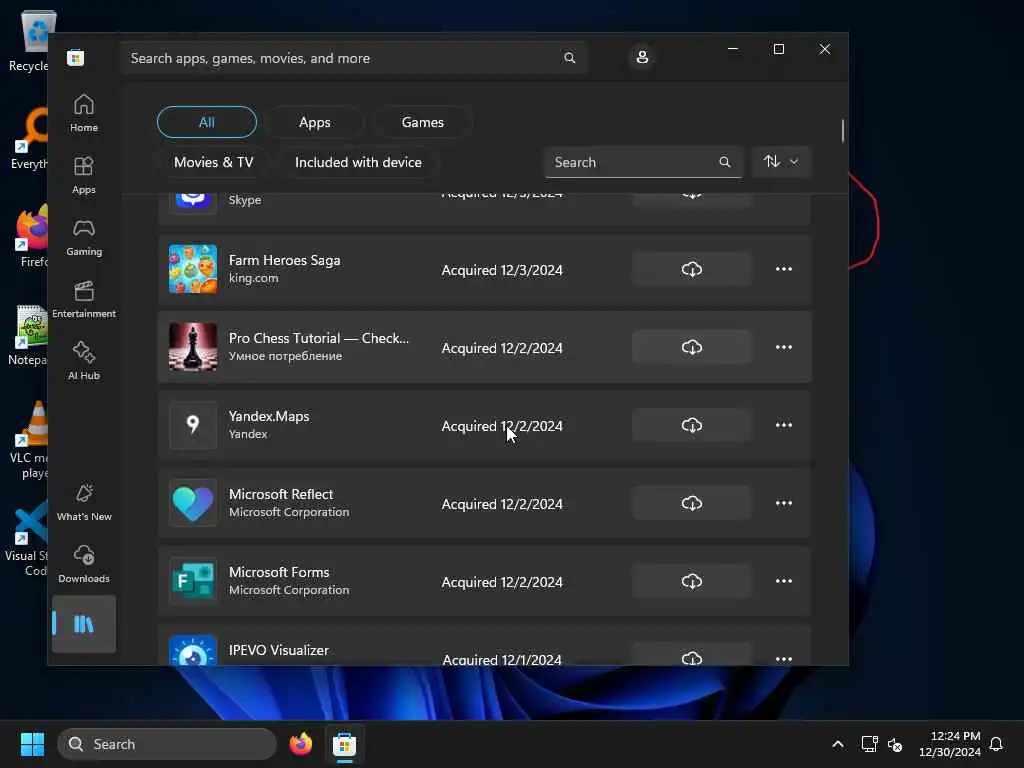Open the Apps section in sidebar
Screen dimensions: 1024x768
[x=84, y=175]
